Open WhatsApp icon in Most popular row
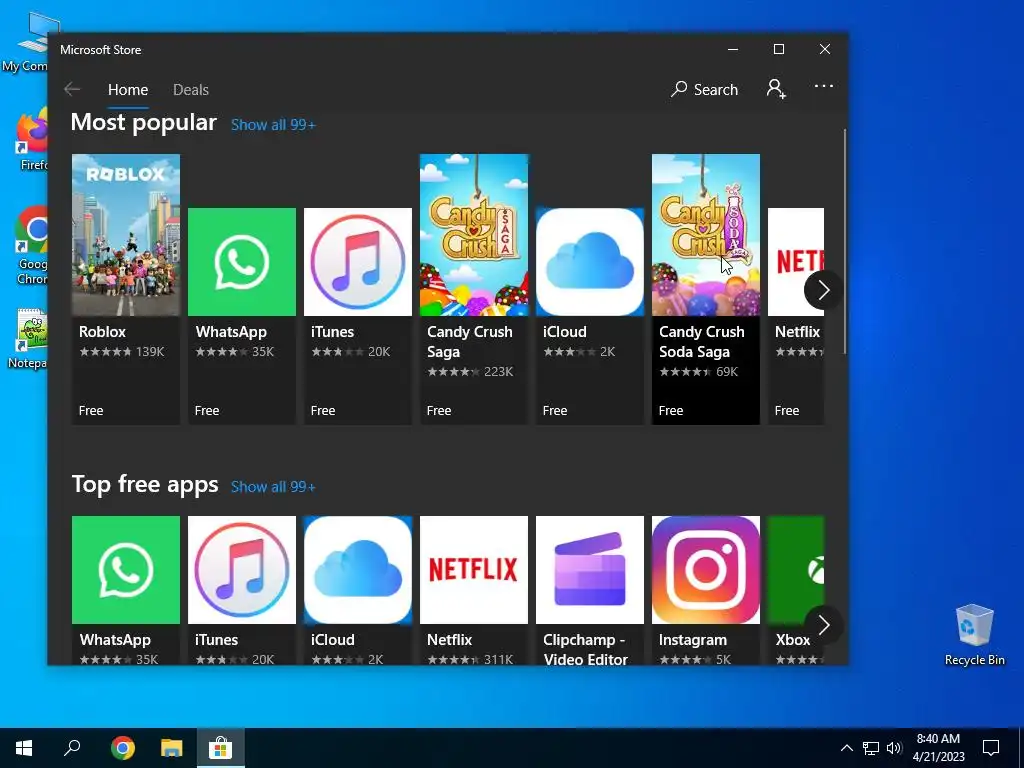This screenshot has height=768, width=1024. 242,262
